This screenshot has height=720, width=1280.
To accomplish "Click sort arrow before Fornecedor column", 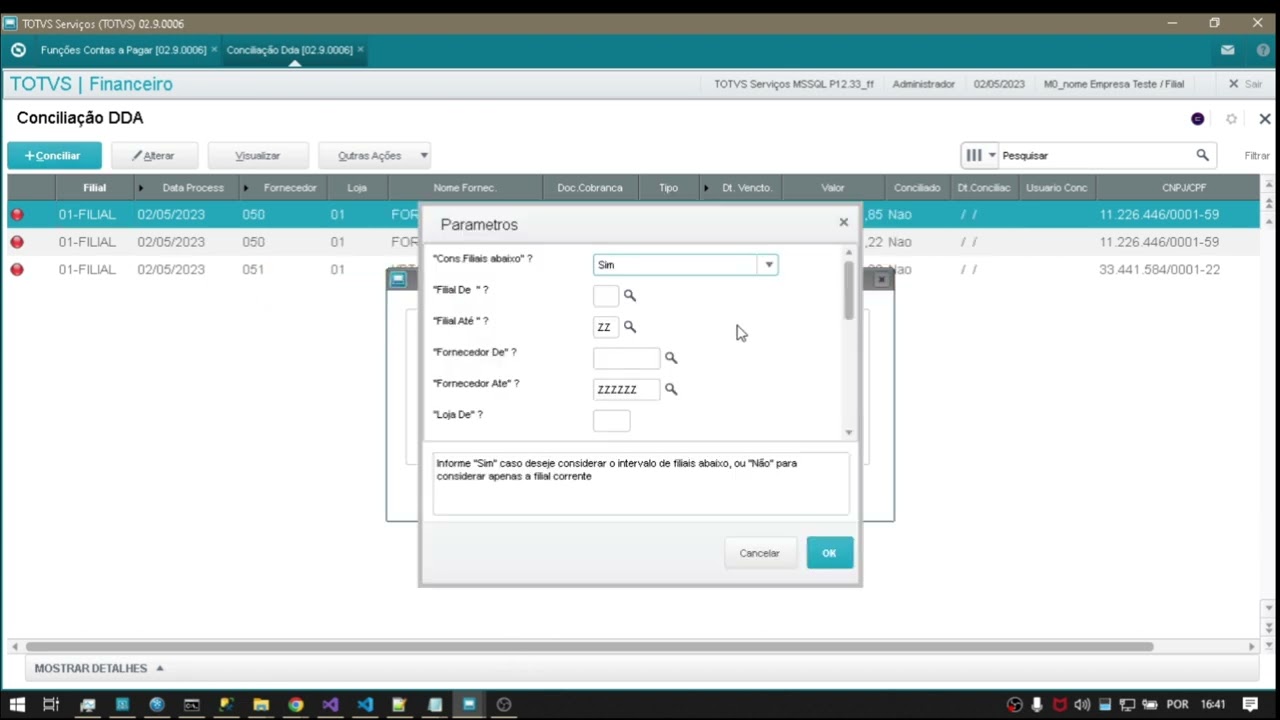I will [246, 188].
